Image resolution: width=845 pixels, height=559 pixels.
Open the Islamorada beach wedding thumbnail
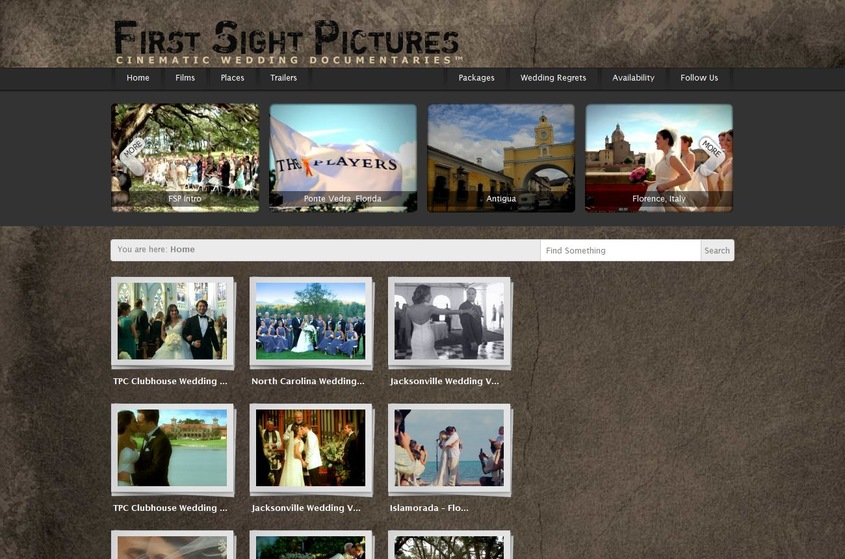pyautogui.click(x=449, y=448)
